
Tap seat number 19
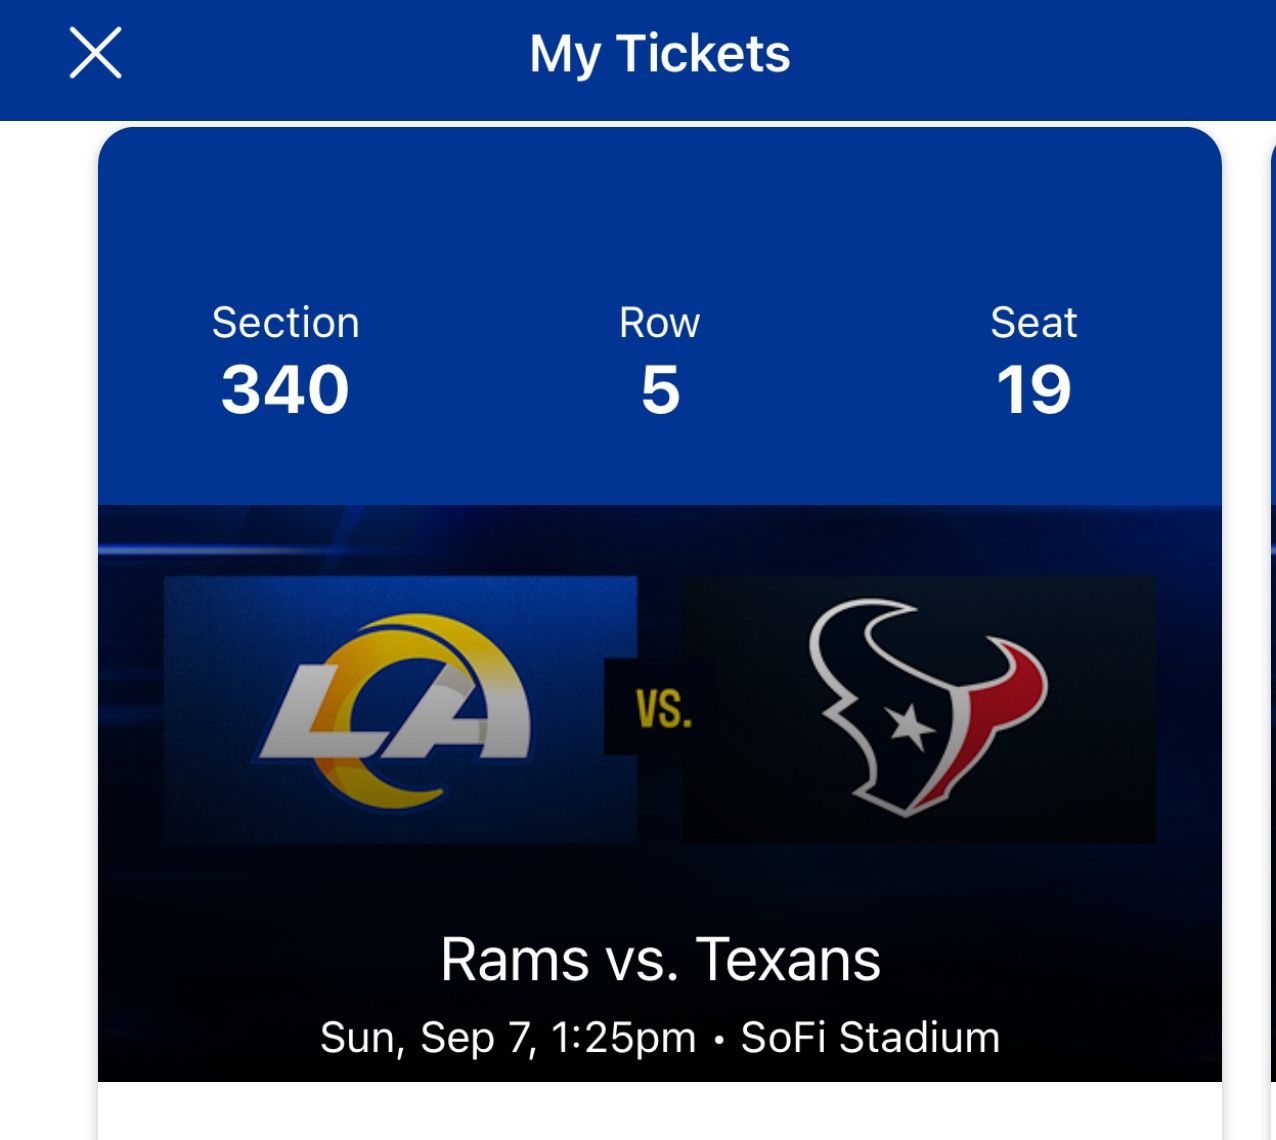[1033, 389]
